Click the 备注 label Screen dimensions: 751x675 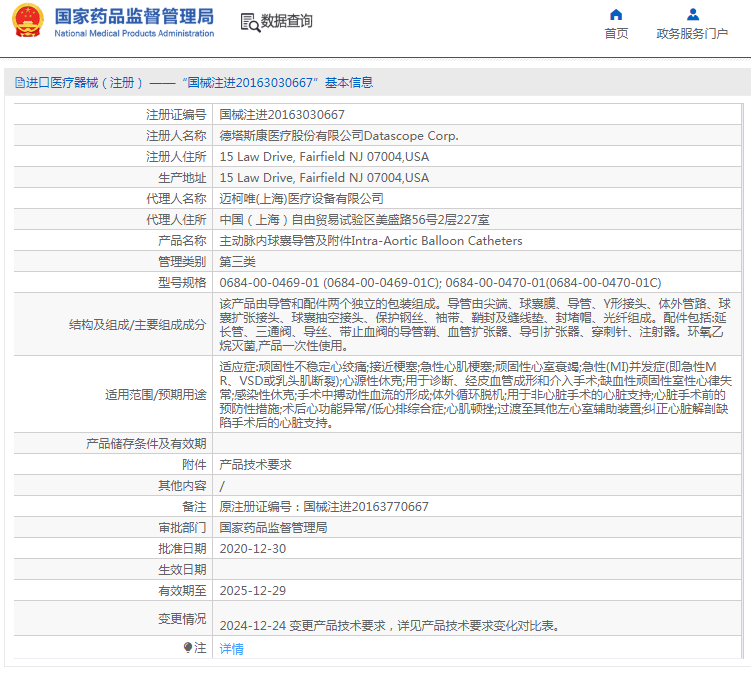click(194, 507)
